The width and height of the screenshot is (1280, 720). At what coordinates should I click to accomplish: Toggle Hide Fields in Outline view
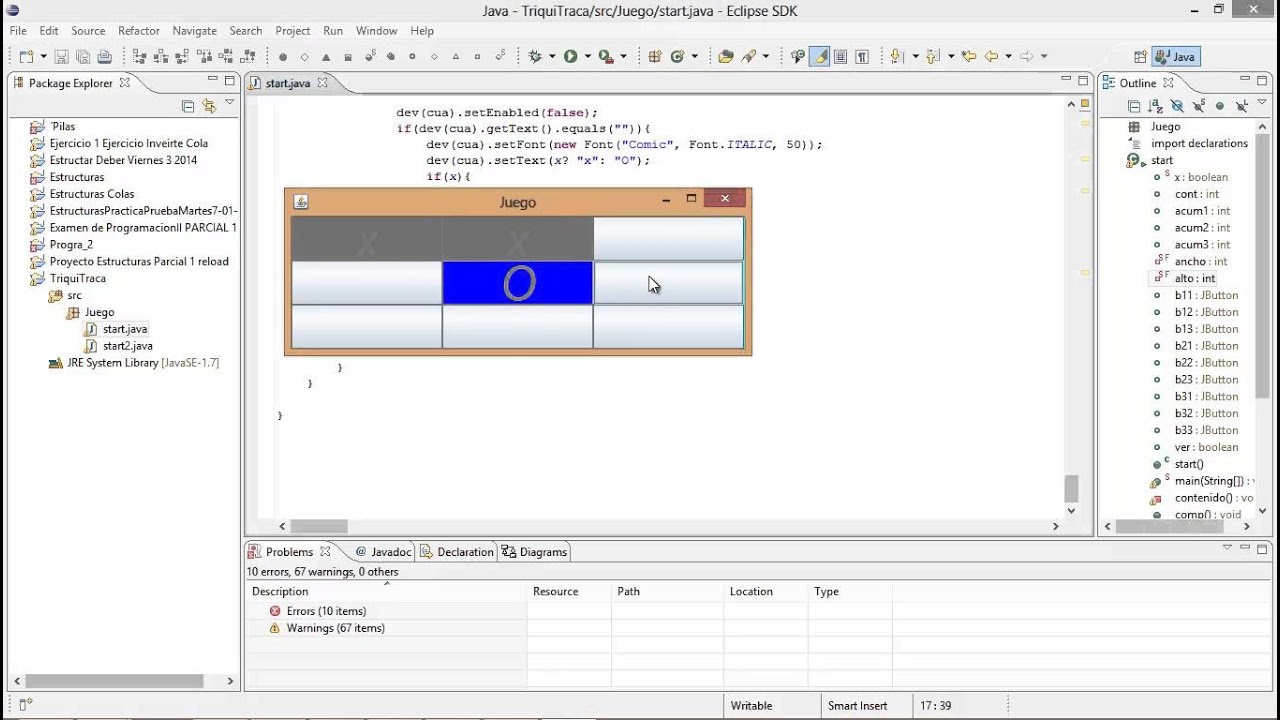coord(1177,105)
